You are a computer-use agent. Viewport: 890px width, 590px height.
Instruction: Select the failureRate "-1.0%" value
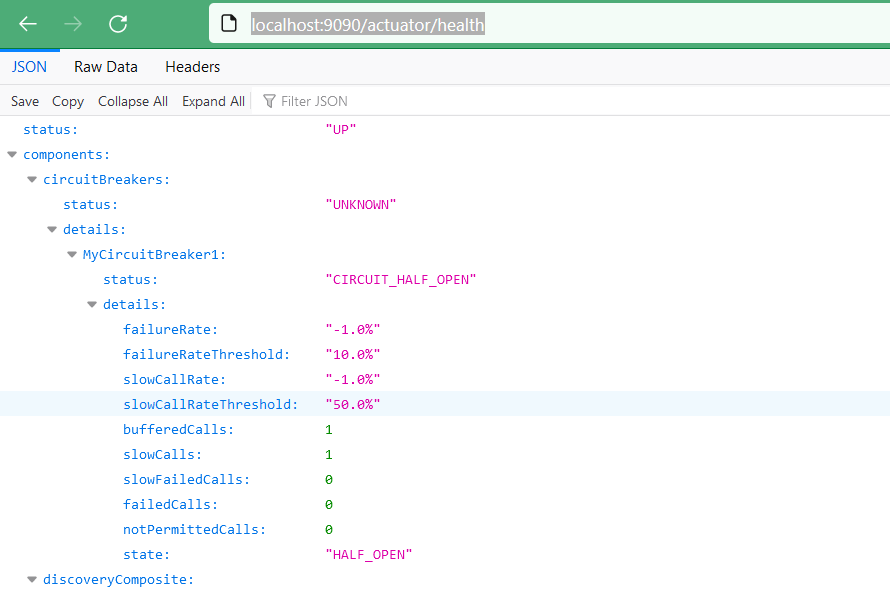352,329
